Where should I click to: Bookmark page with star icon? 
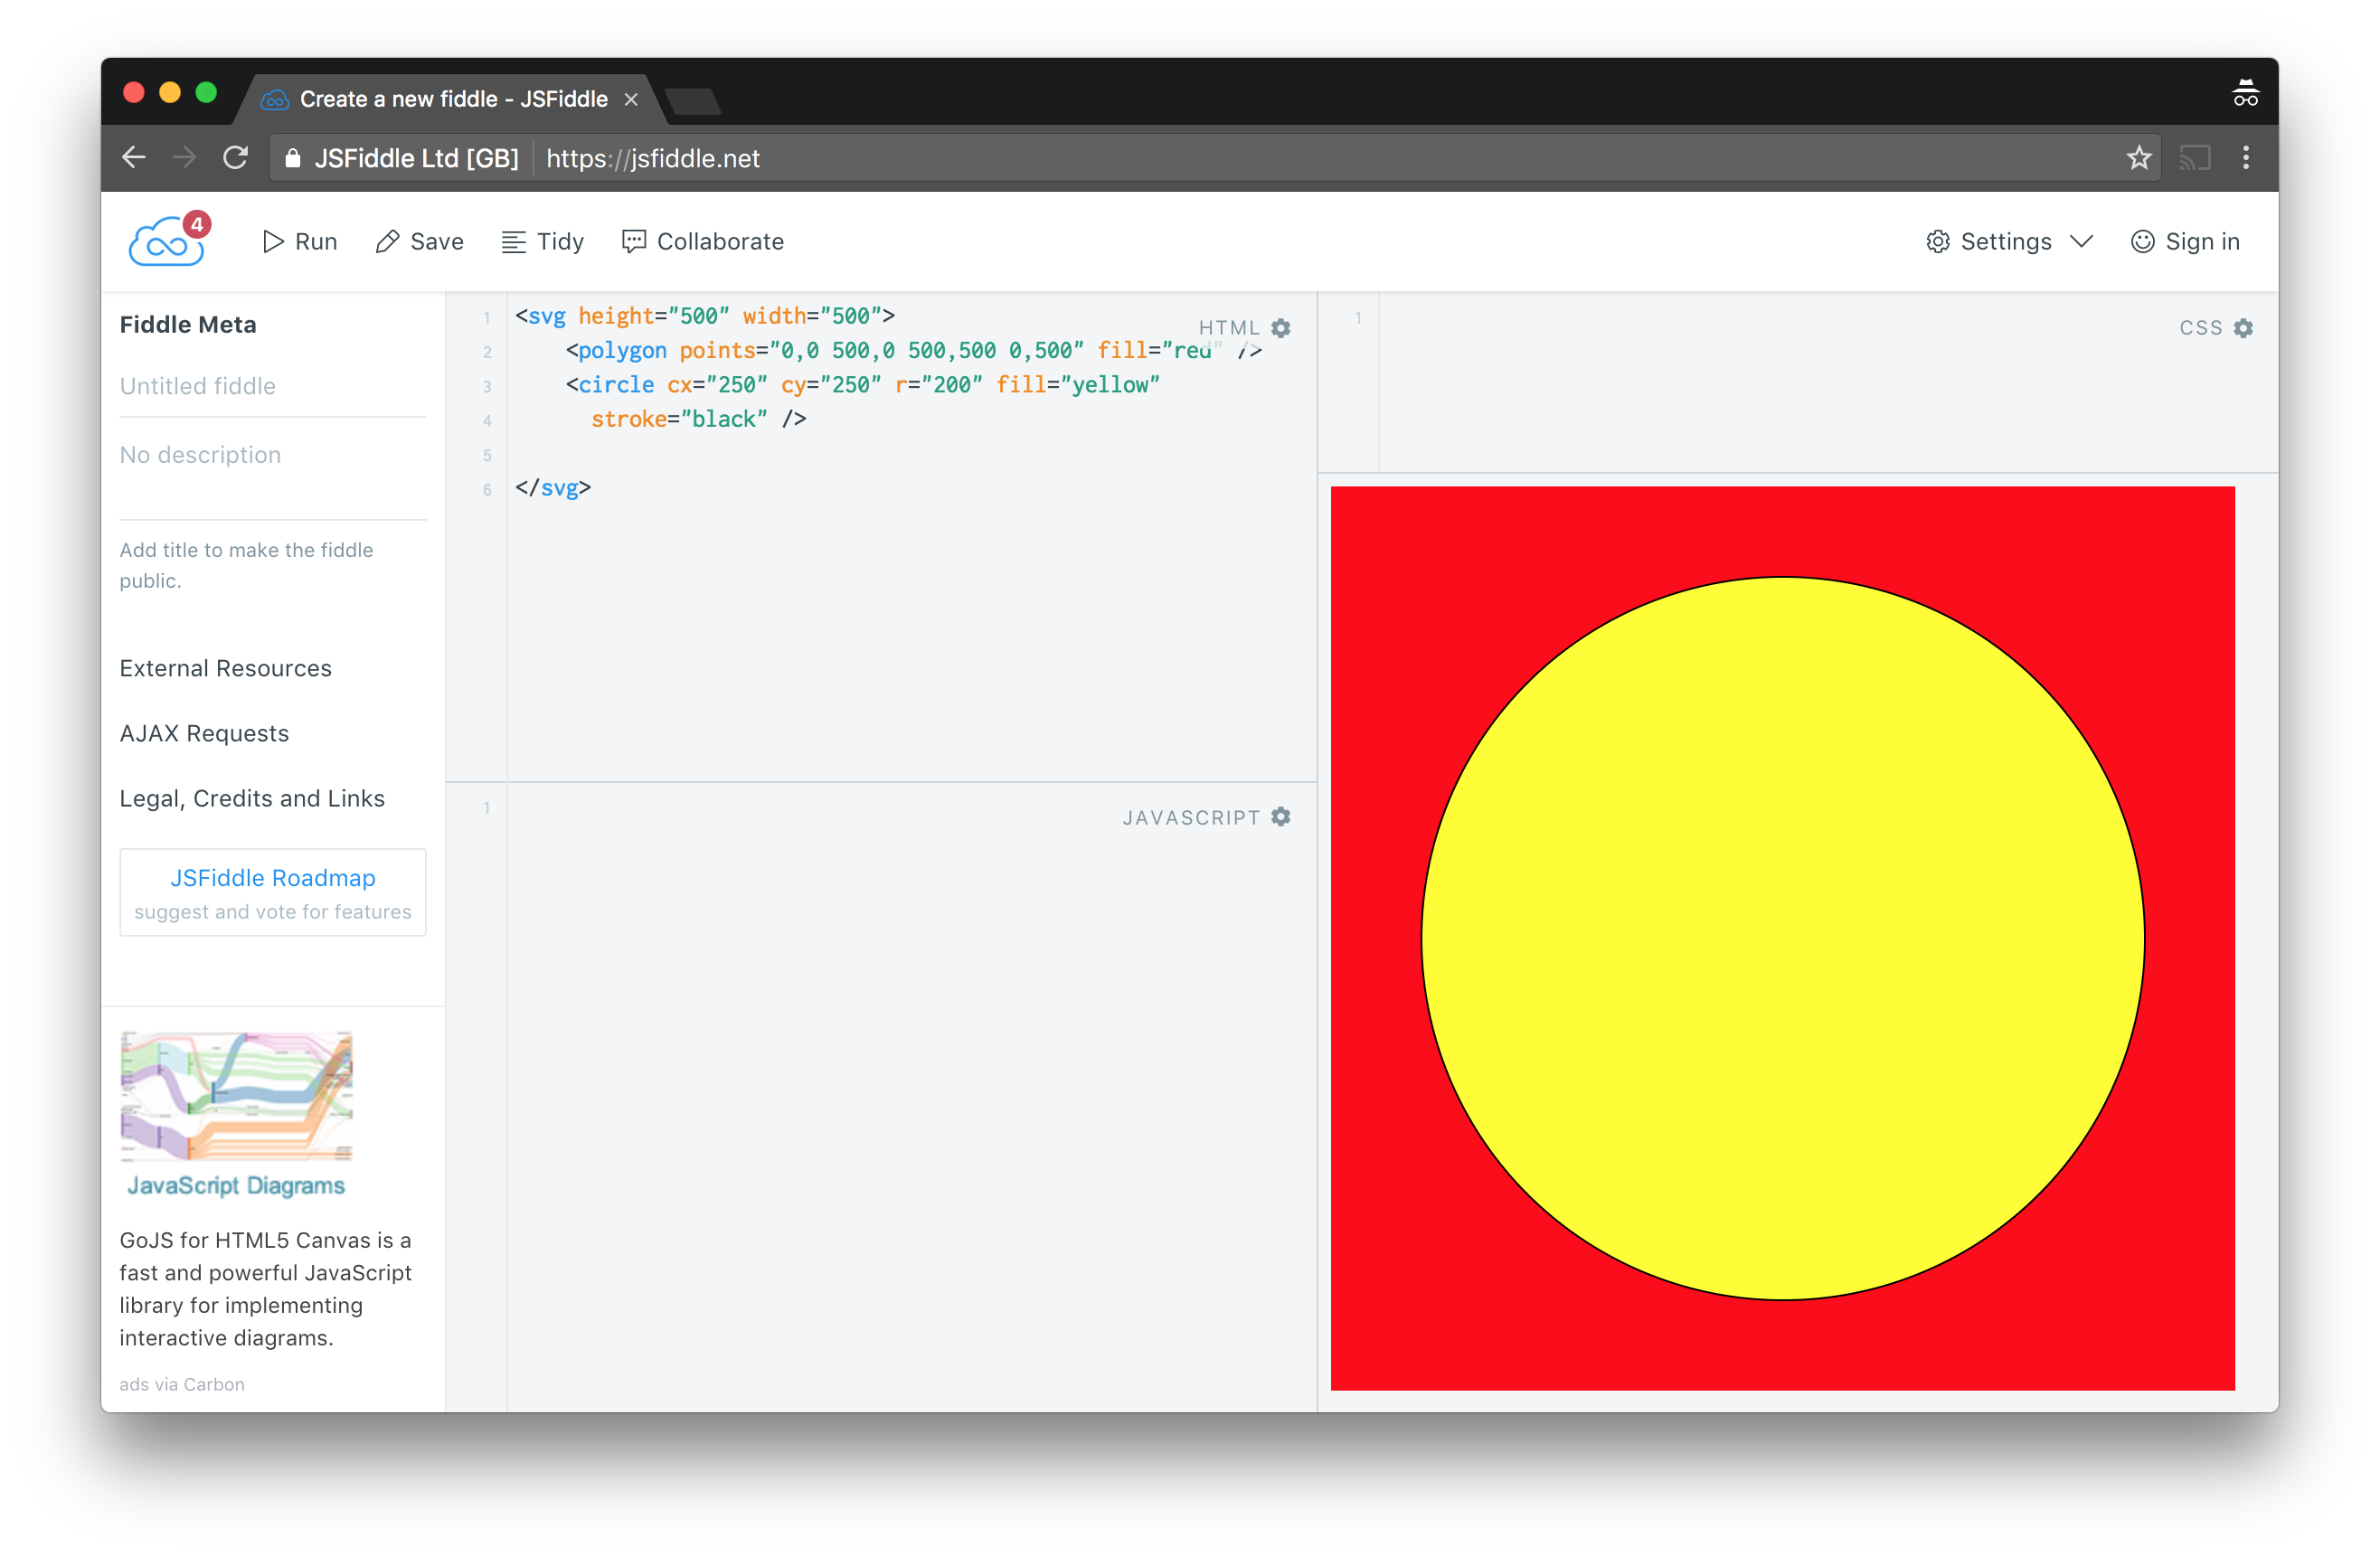(x=2138, y=158)
